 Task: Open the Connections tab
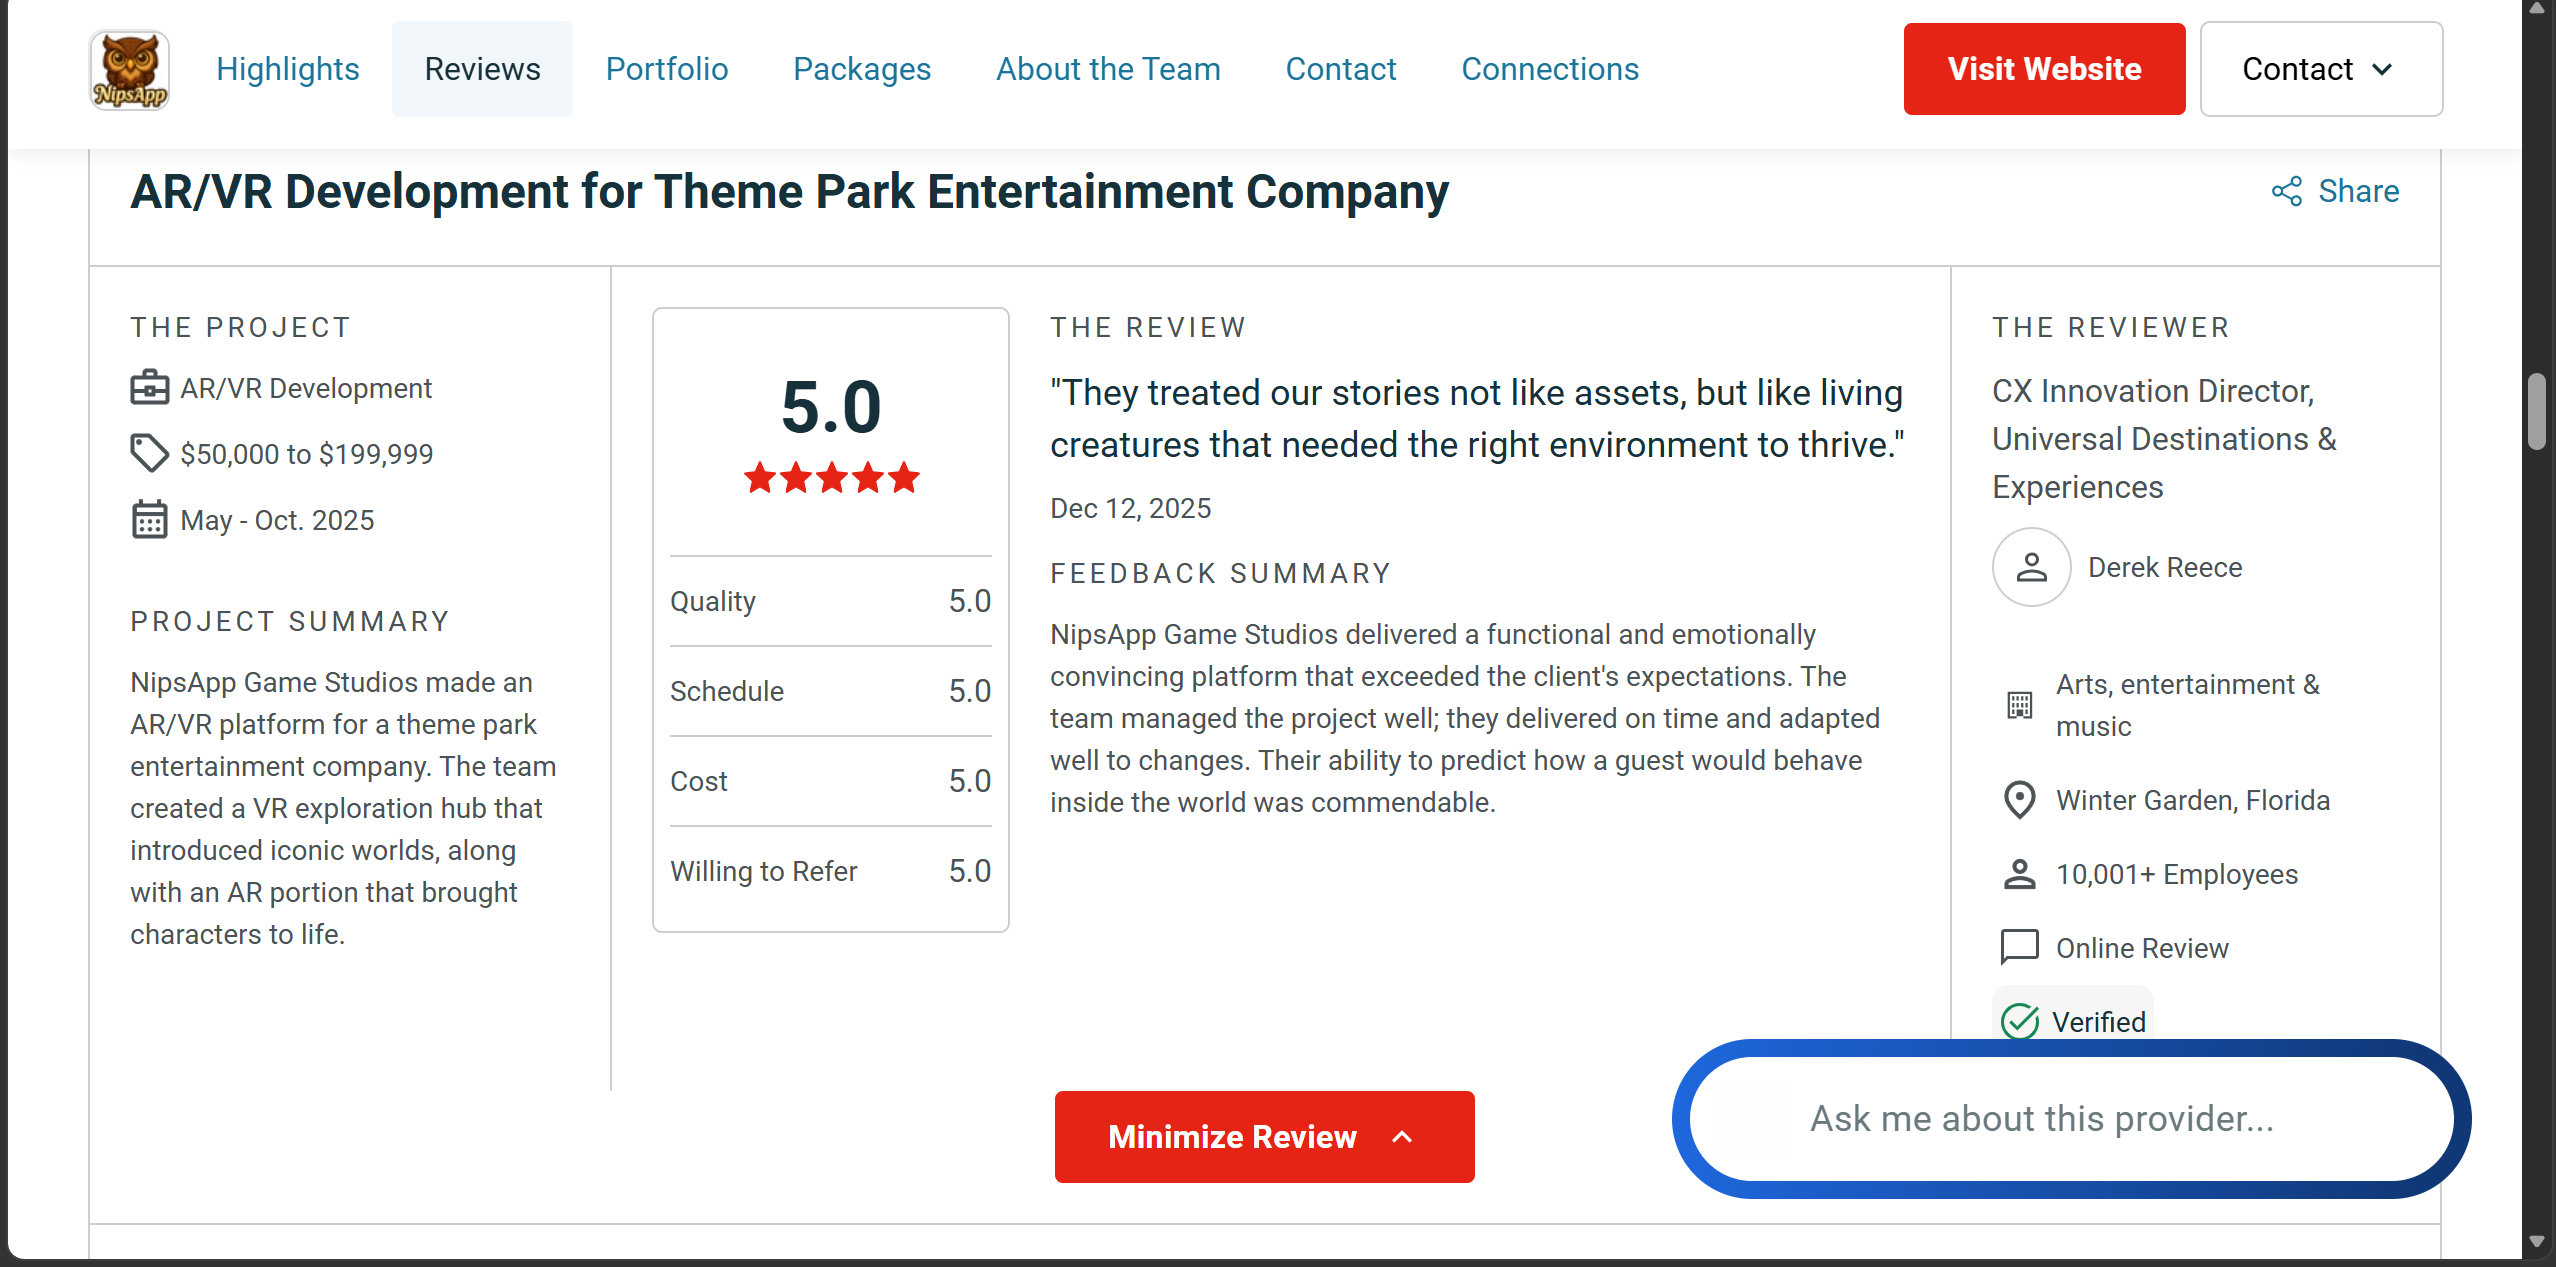click(x=1550, y=69)
